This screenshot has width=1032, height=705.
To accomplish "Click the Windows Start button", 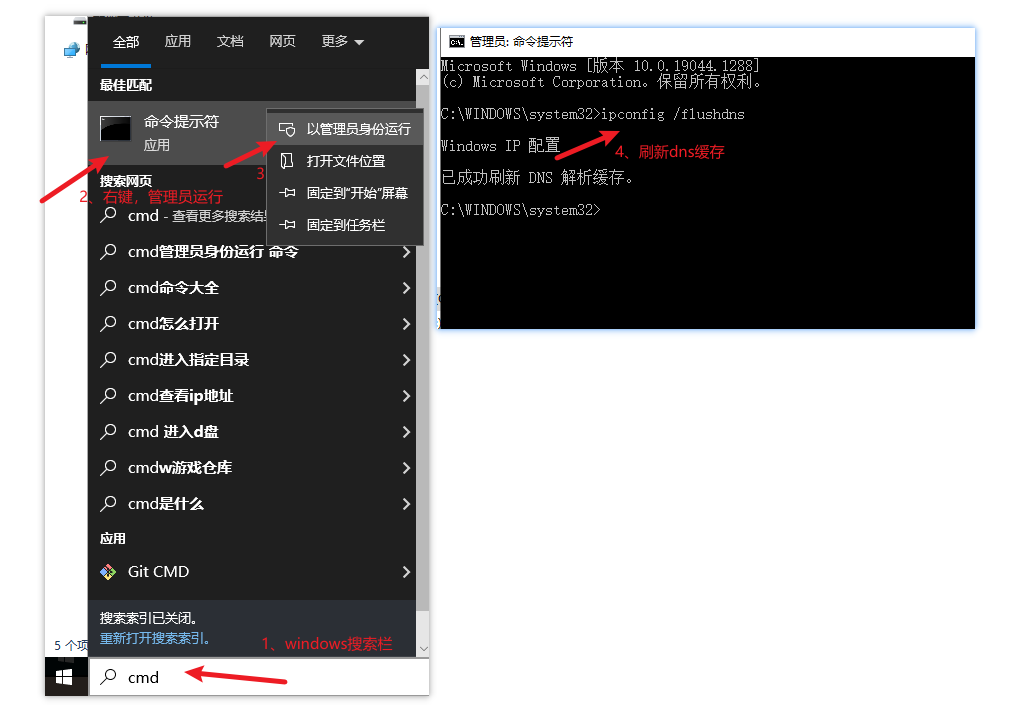I will (x=64, y=677).
